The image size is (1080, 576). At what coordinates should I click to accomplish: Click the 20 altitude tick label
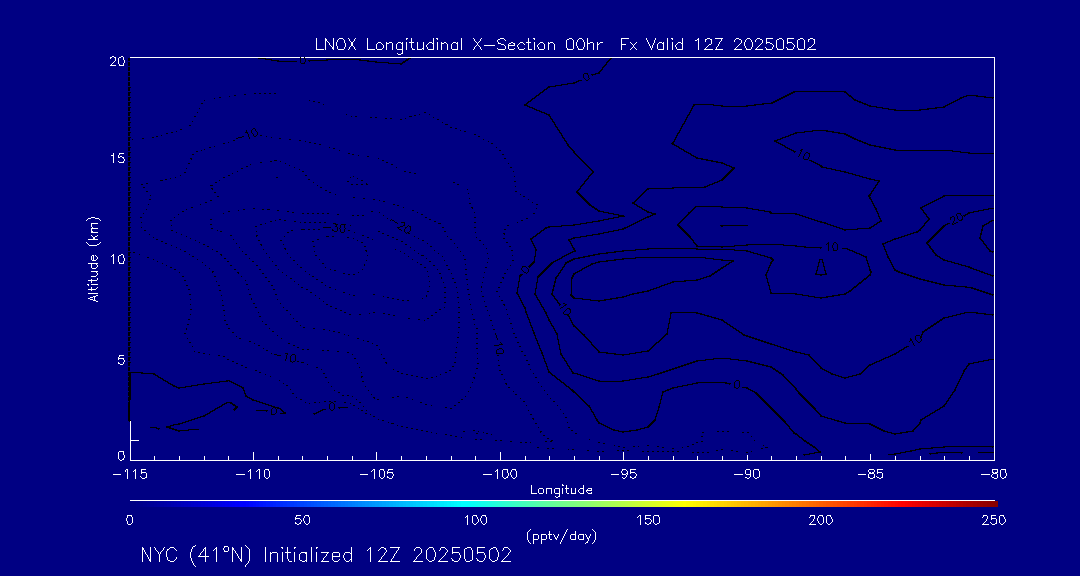point(118,60)
